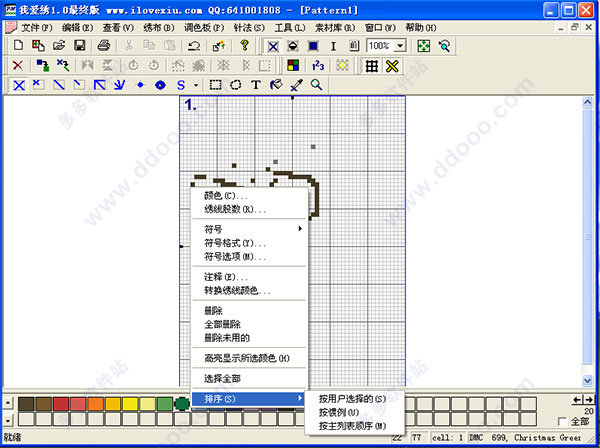This screenshot has width=600, height=448.
Task: Click the Open folder icon
Action: pos(59,46)
